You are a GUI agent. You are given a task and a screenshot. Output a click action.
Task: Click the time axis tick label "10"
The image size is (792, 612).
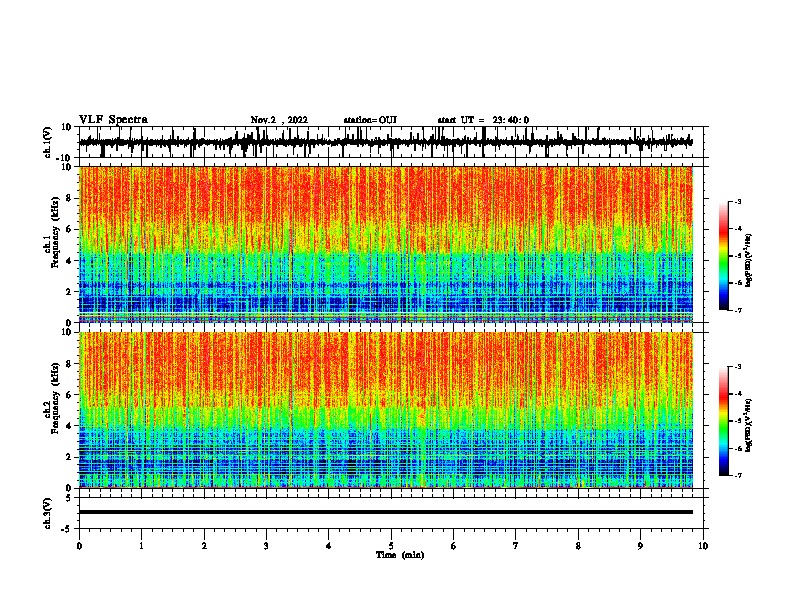703,546
